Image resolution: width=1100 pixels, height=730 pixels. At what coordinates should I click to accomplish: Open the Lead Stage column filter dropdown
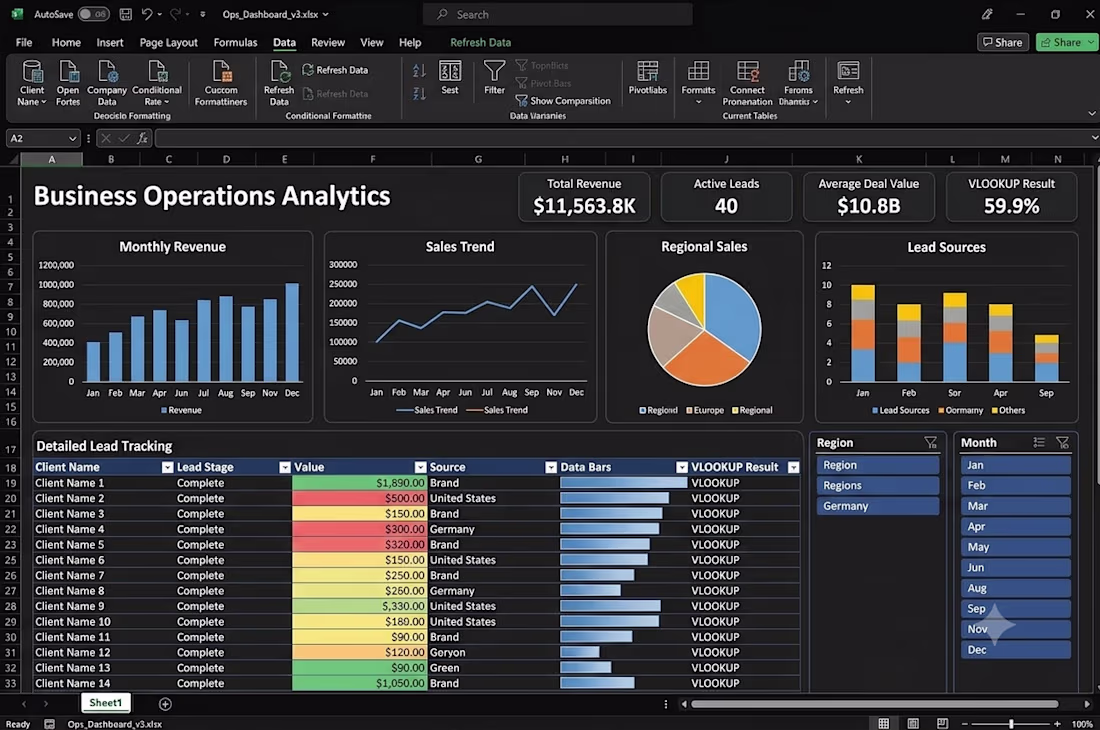pyautogui.click(x=285, y=467)
